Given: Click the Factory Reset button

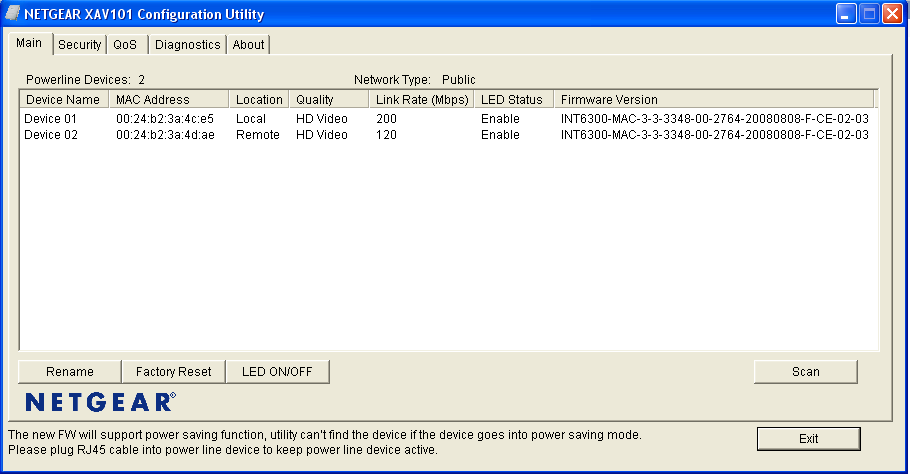Looking at the screenshot, I should click(x=174, y=372).
